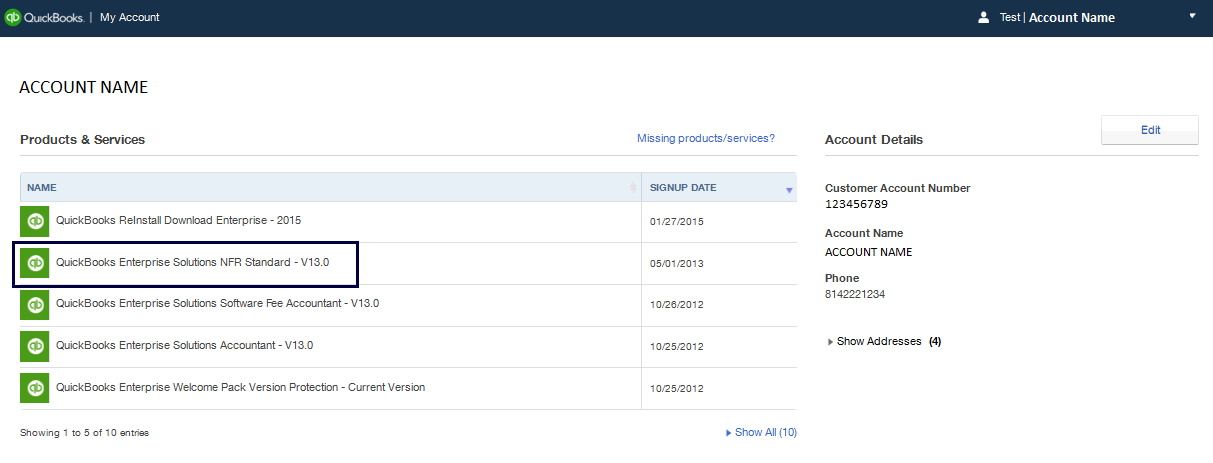The width and height of the screenshot is (1213, 463).
Task: Click icon for Enterprise Solutions NFR Standard V13.0
Action: coord(35,263)
